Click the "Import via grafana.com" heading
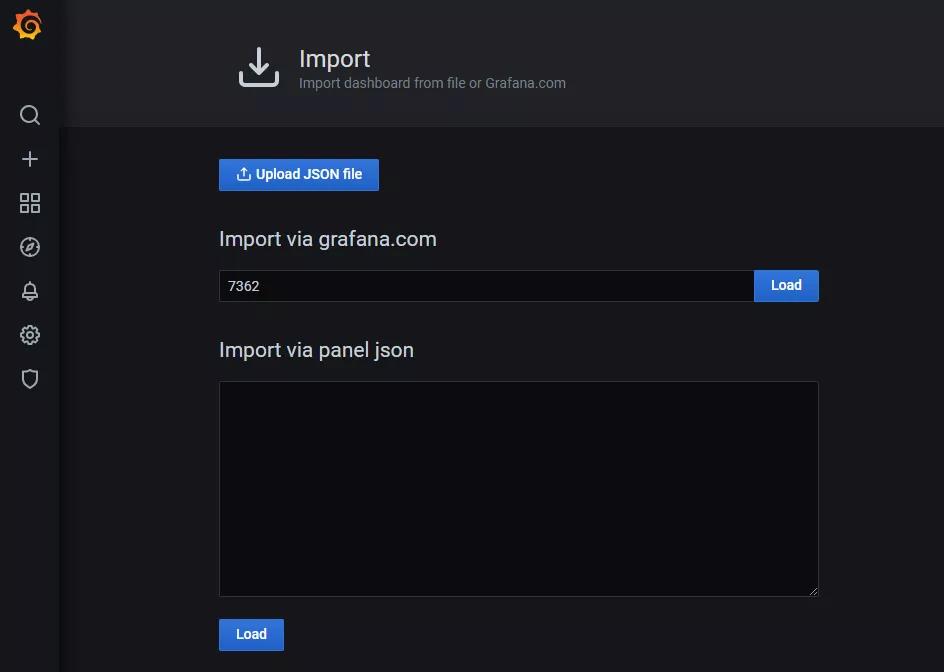 [328, 239]
